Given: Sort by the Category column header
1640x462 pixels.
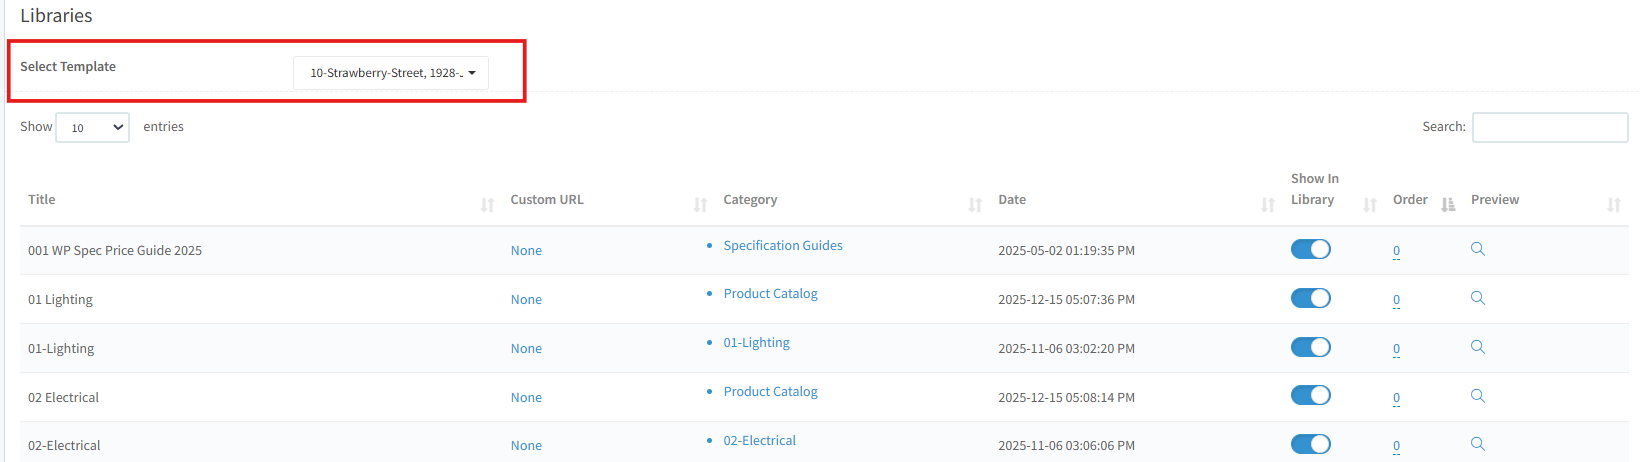Looking at the screenshot, I should 750,200.
